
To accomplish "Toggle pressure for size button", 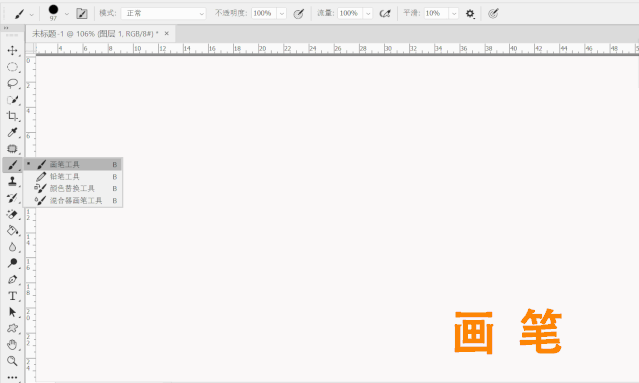I will 493,13.
